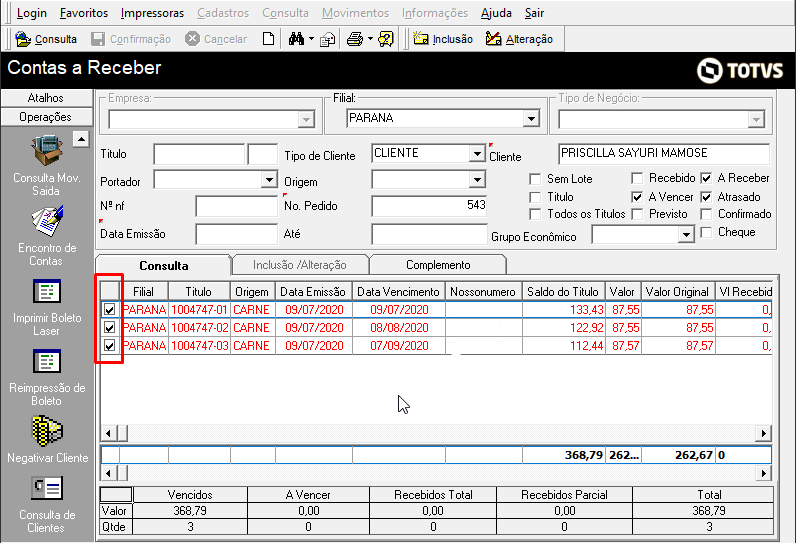Click the help question mark icon
The height and width of the screenshot is (543, 796).
tap(386, 39)
